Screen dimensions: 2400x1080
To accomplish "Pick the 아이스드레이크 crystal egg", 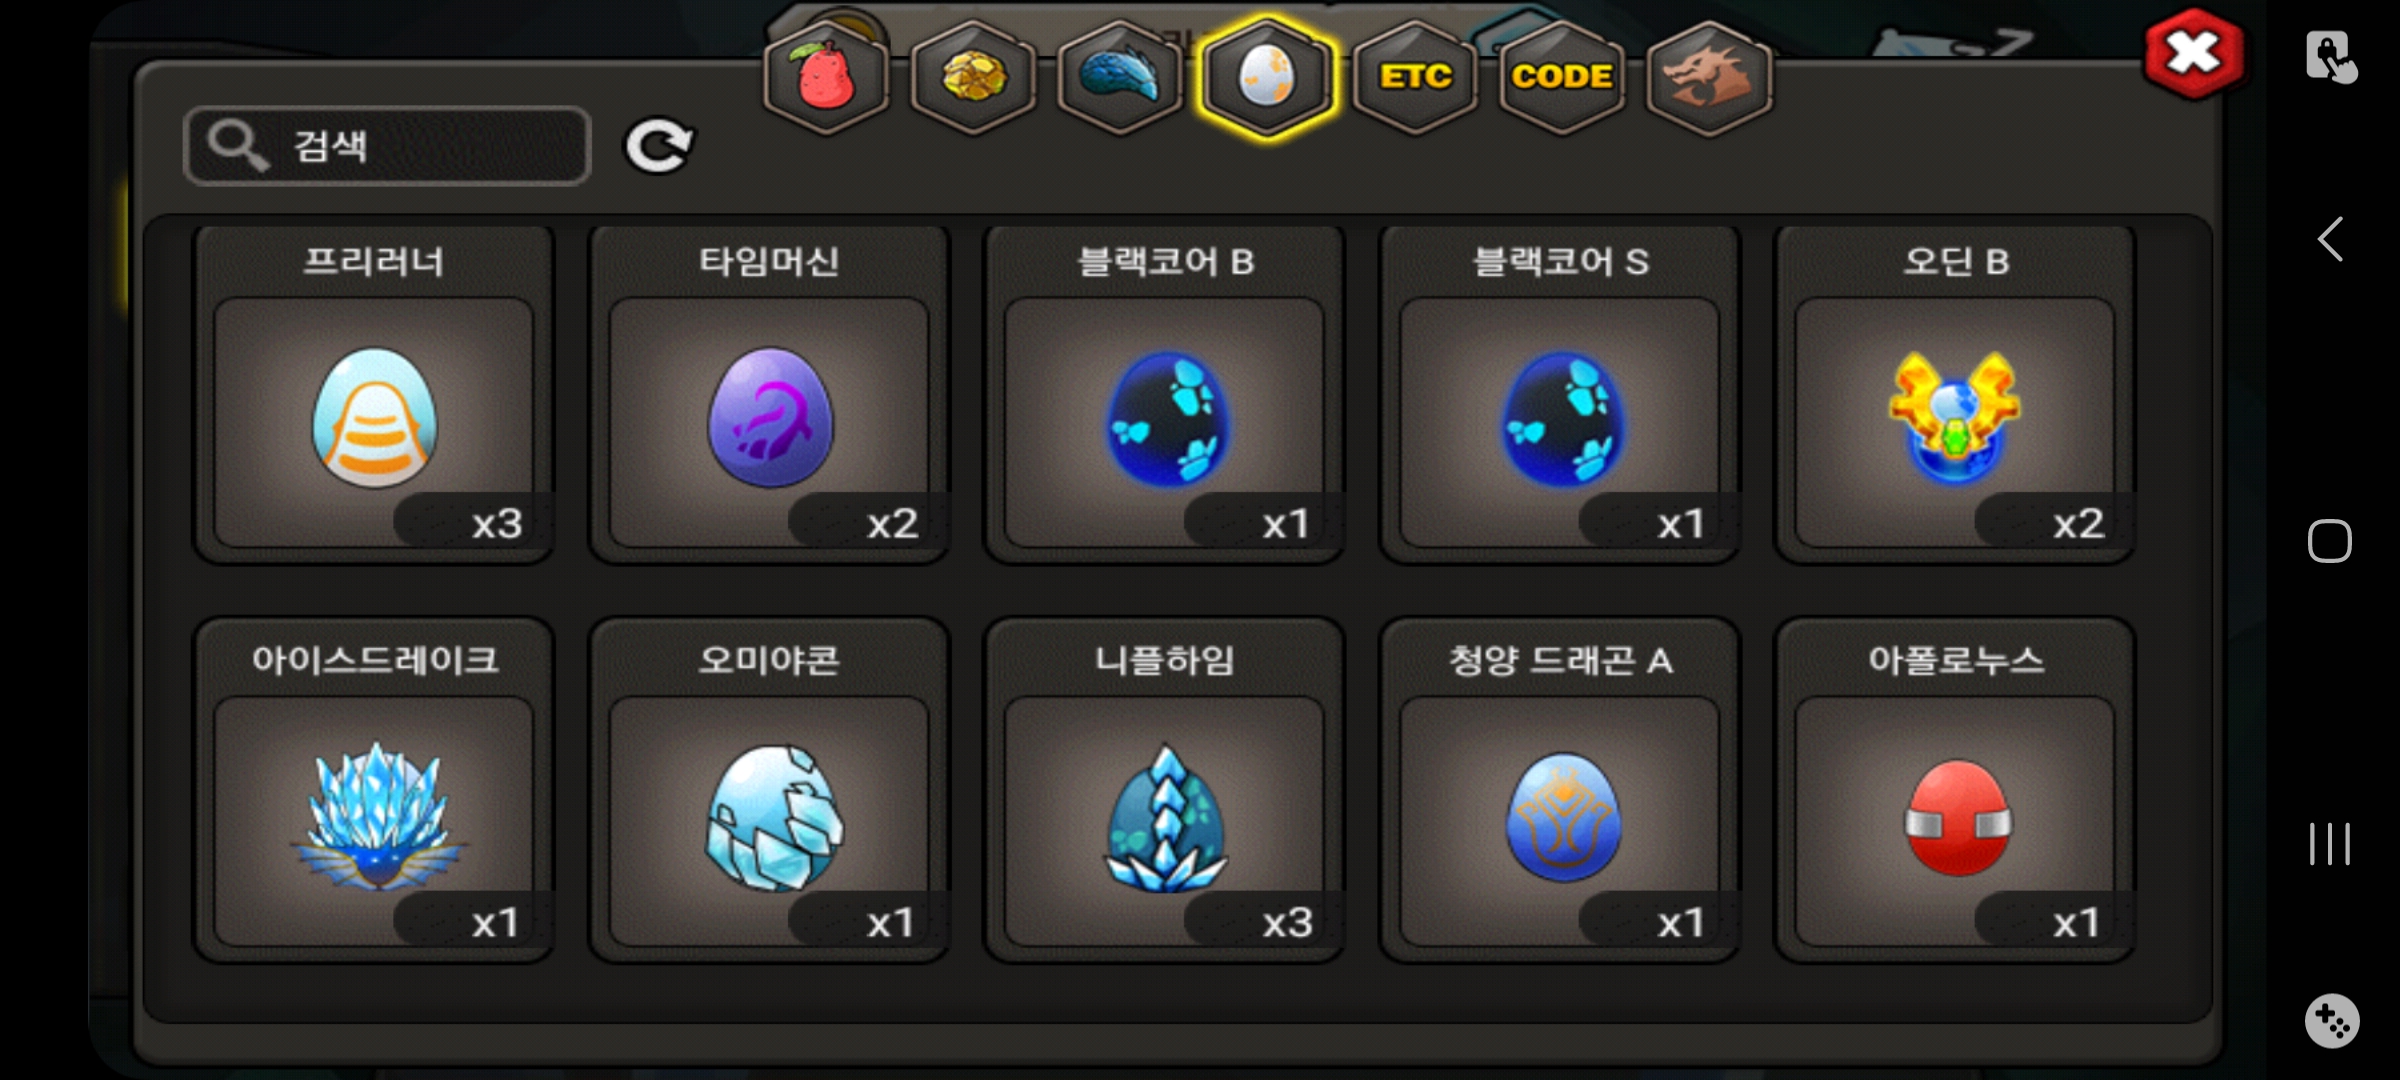I will pyautogui.click(x=374, y=790).
